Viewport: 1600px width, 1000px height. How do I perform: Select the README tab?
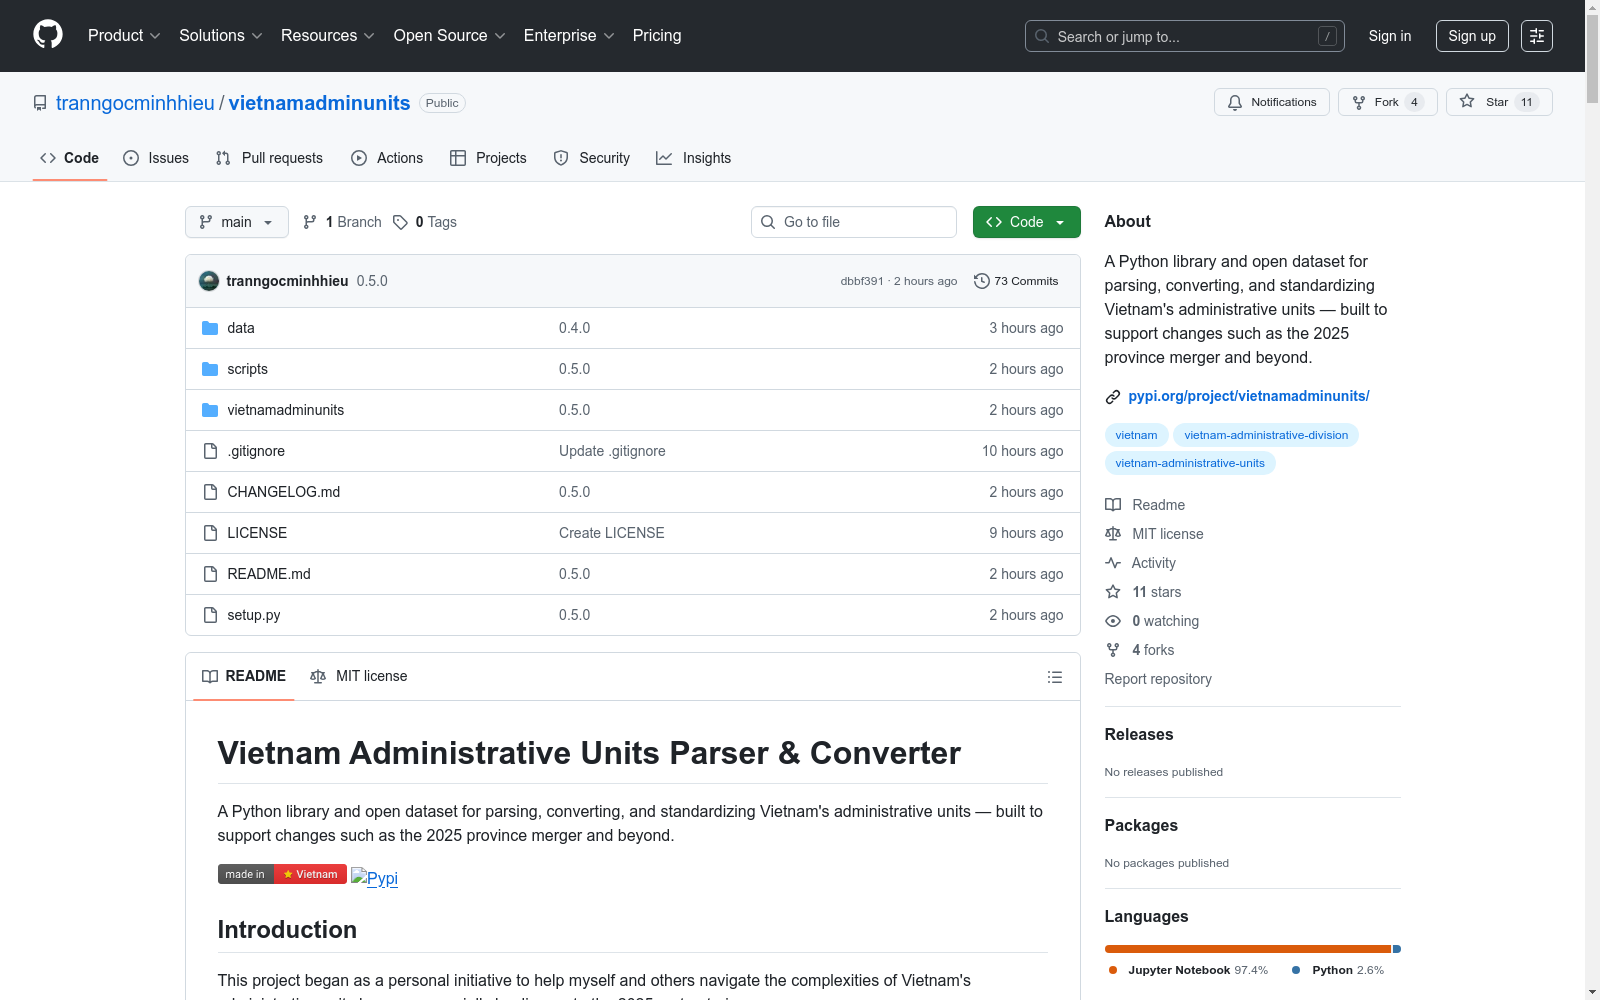[244, 676]
